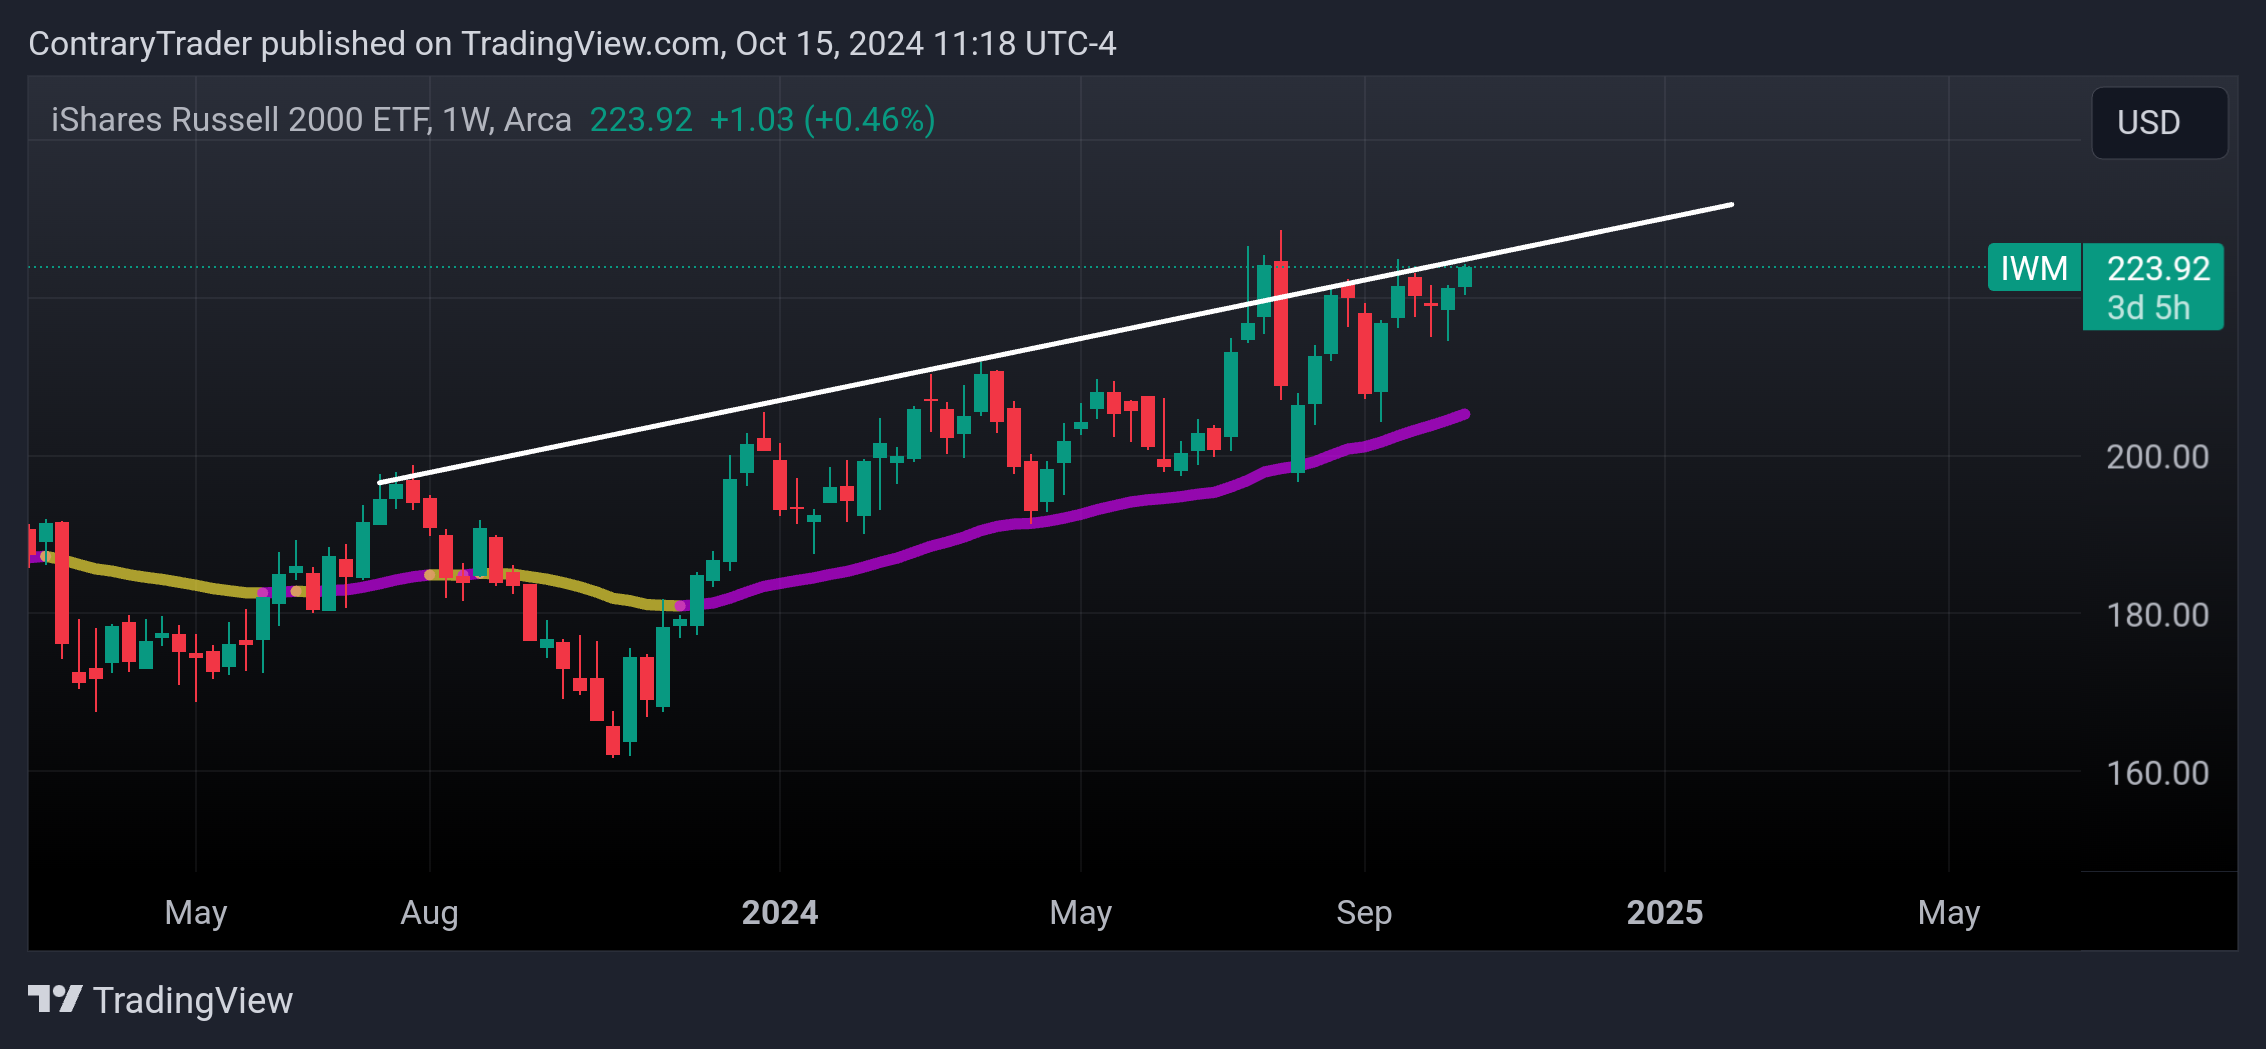Click the white ascending trendline

point(1055,344)
